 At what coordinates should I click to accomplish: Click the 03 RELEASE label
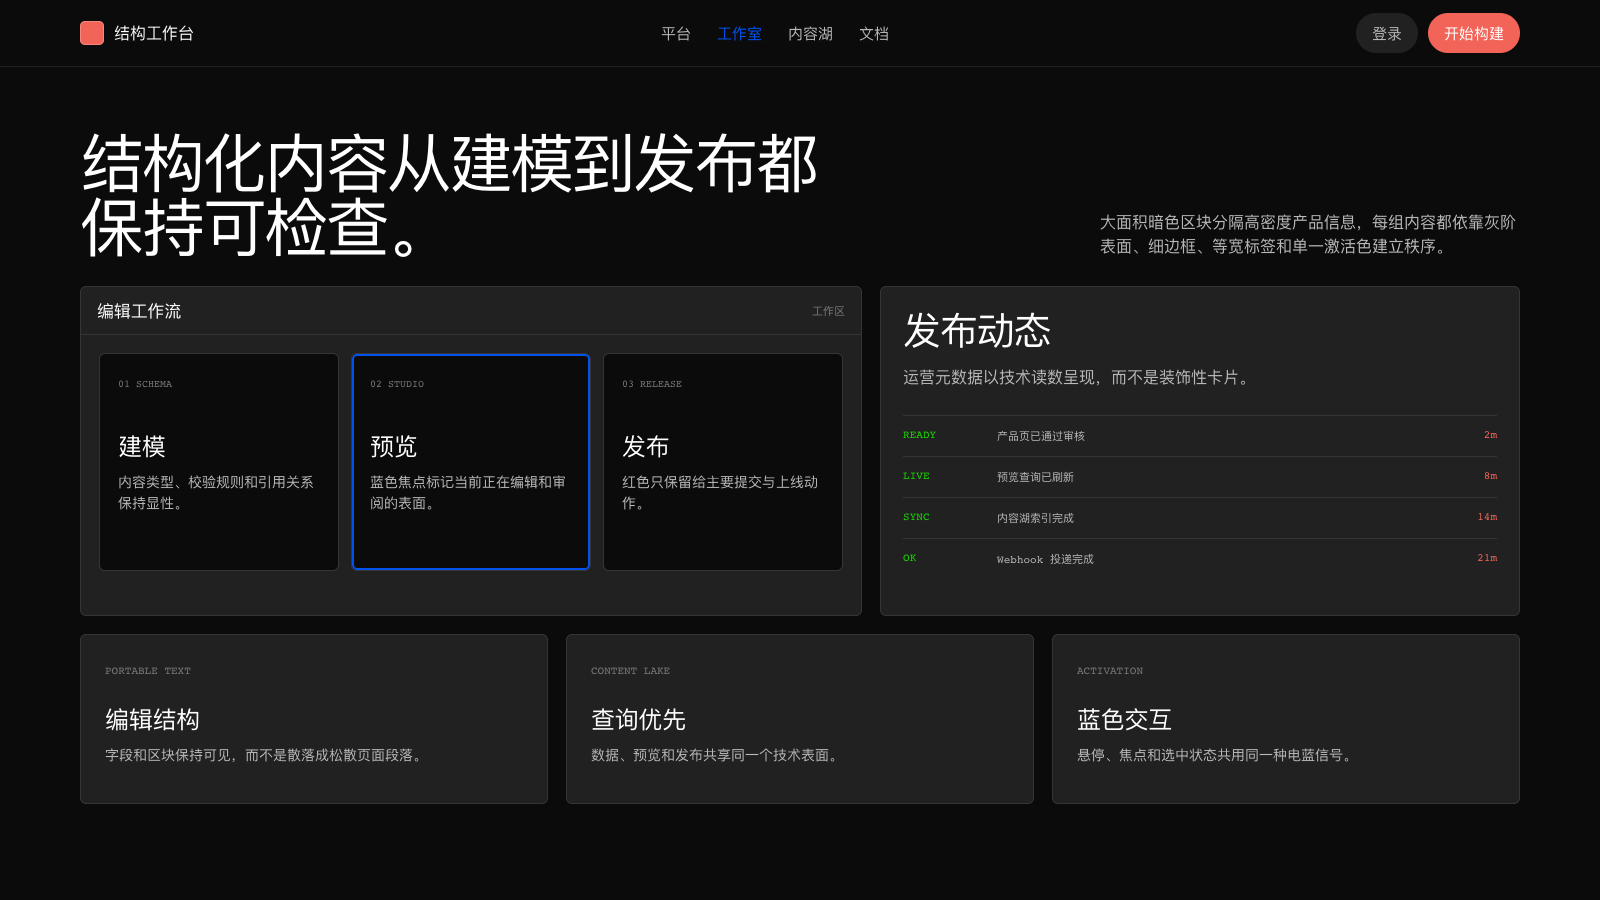652,384
